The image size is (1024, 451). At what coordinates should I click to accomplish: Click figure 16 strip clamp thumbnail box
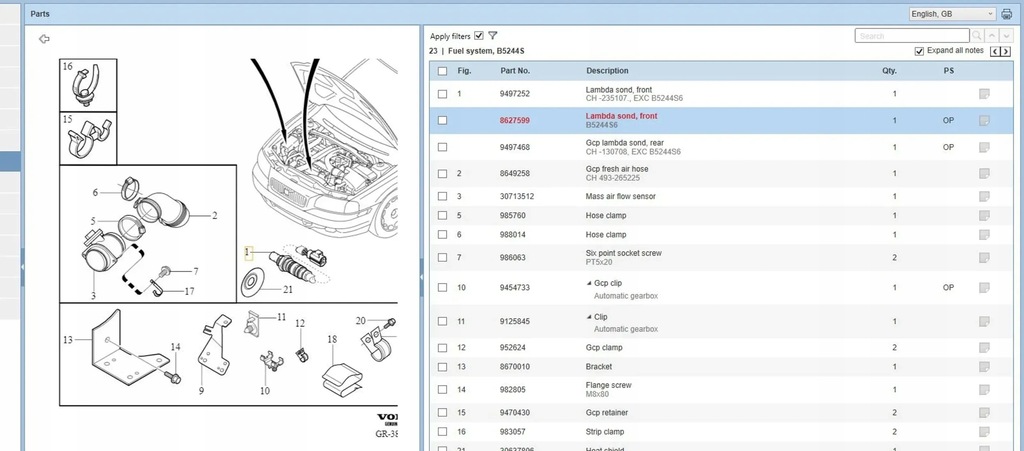click(88, 85)
